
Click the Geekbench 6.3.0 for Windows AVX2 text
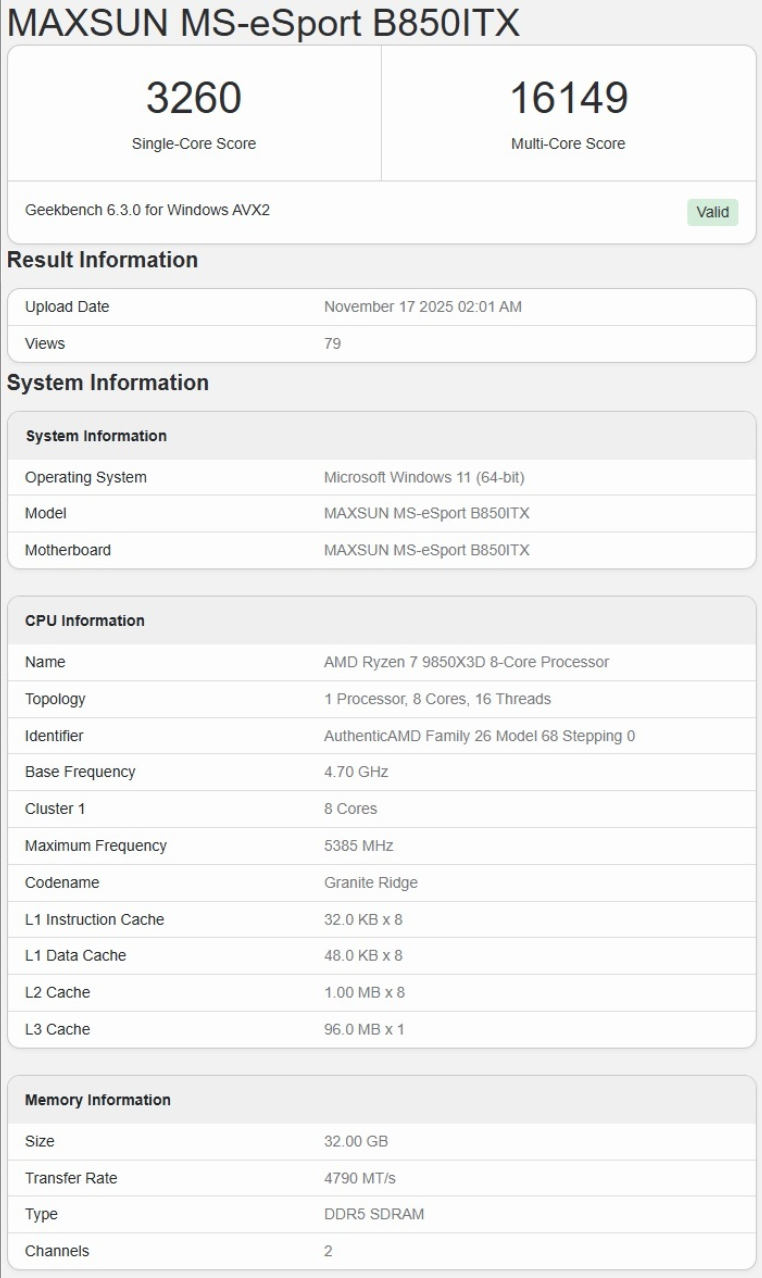click(x=147, y=210)
